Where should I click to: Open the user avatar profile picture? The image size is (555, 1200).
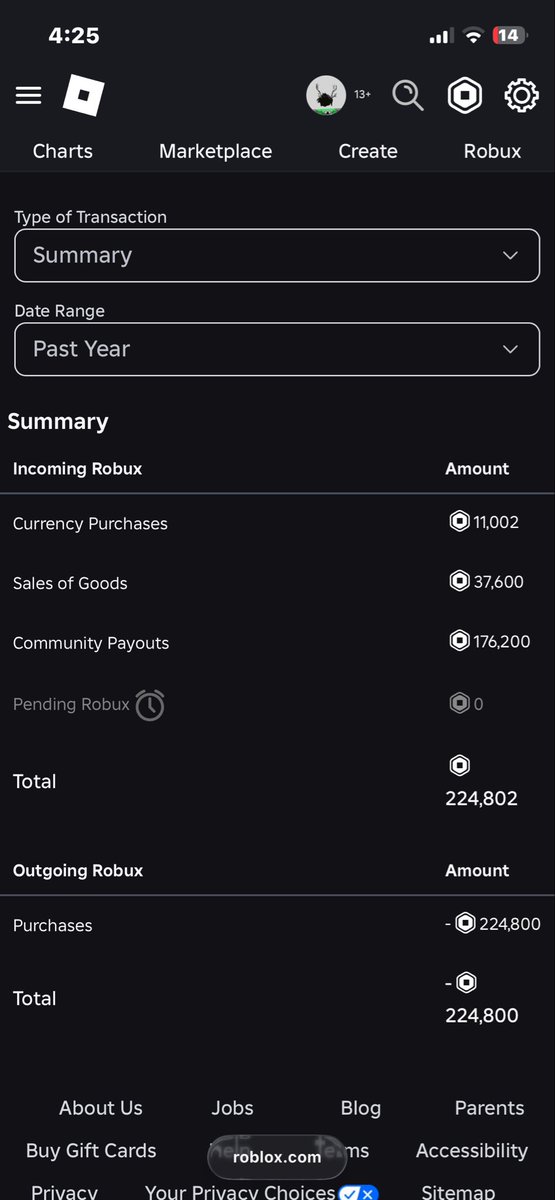326,95
